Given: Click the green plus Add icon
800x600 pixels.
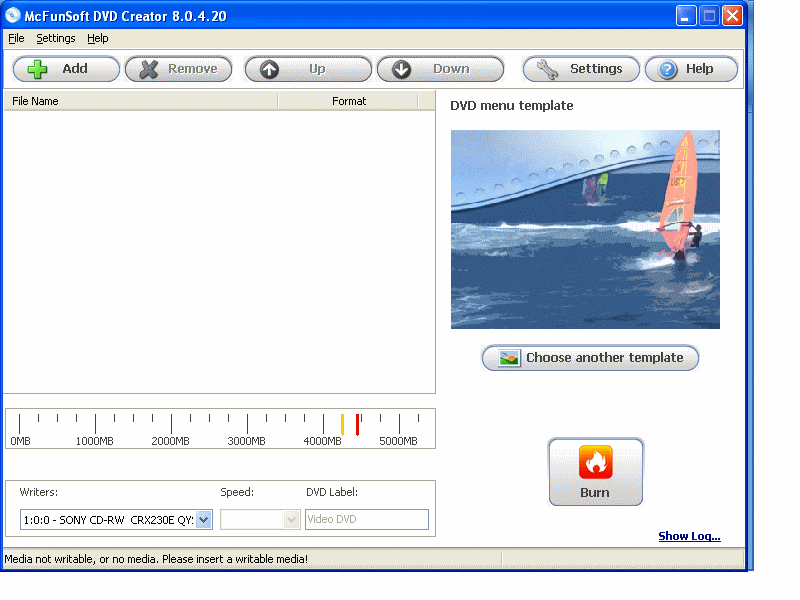Looking at the screenshot, I should click(38, 69).
